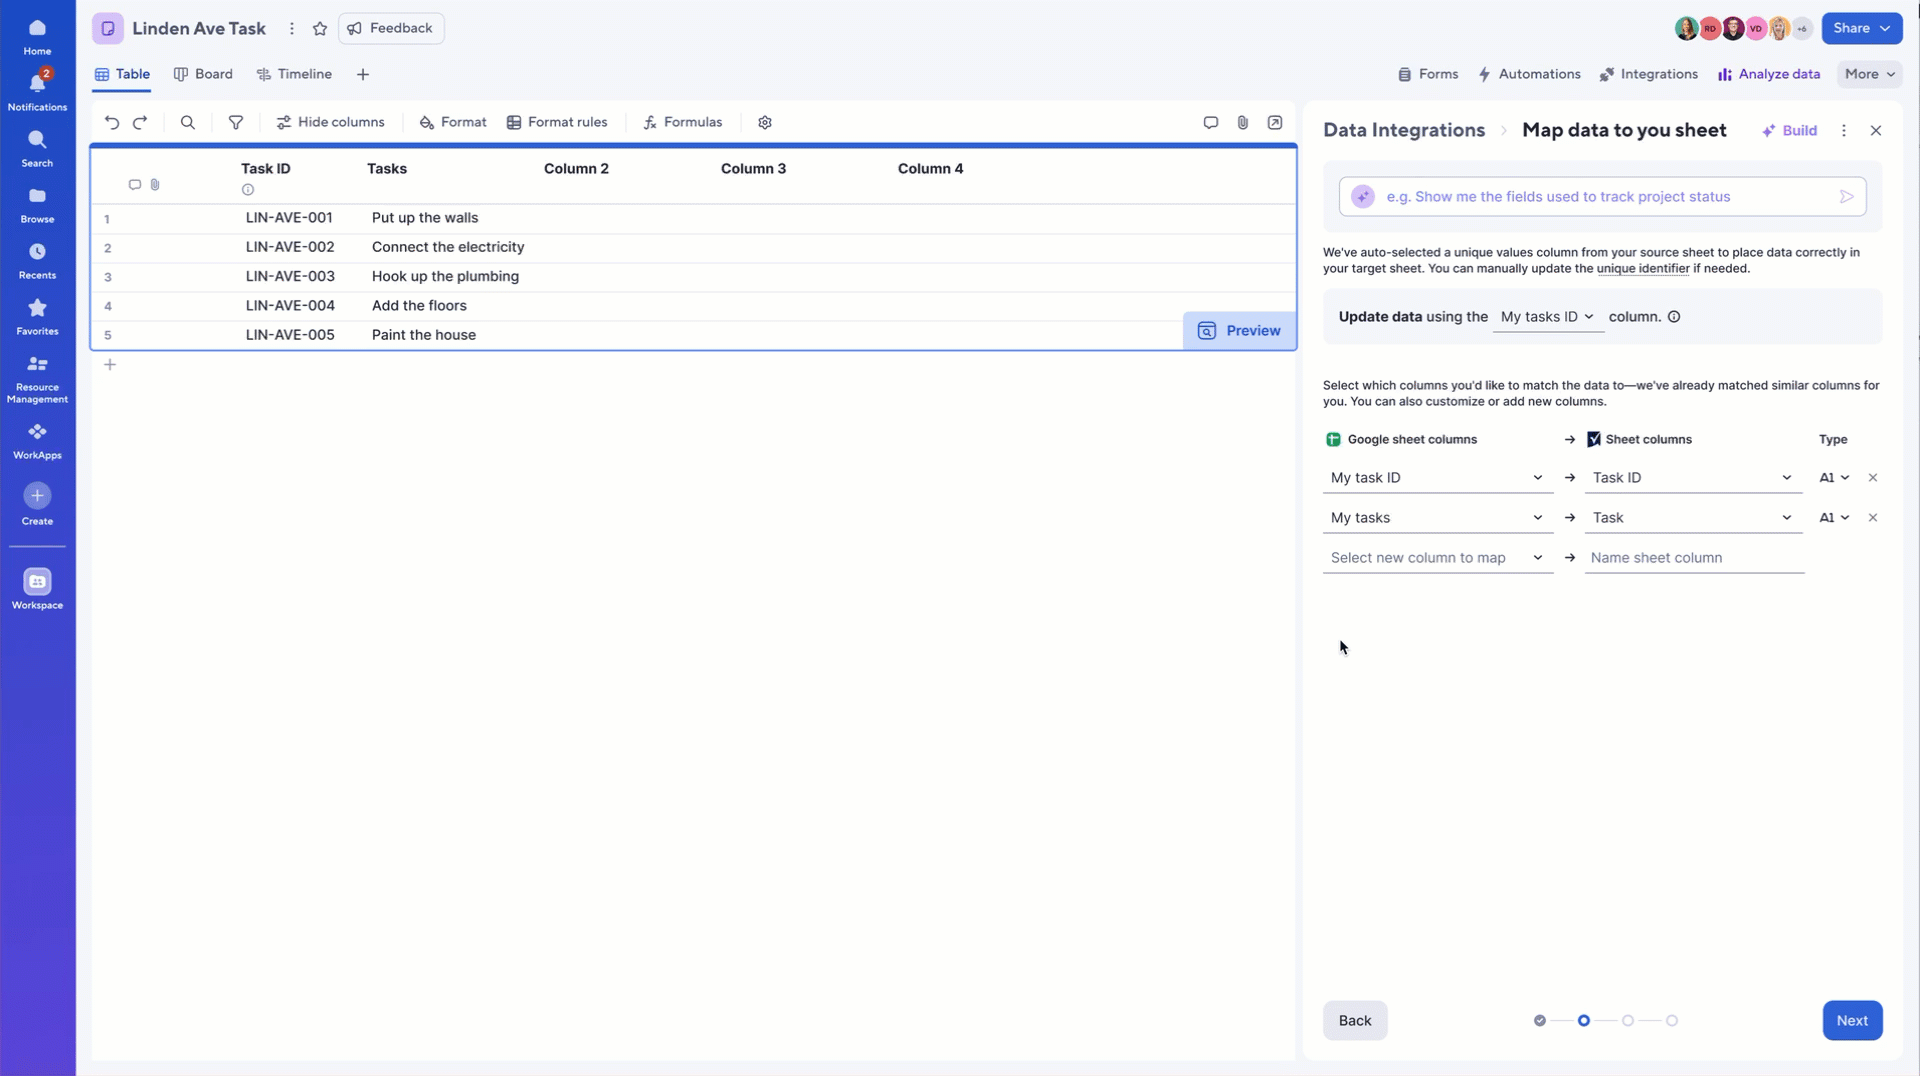
Task: Click the redo arrow icon
Action: pyautogui.click(x=141, y=122)
